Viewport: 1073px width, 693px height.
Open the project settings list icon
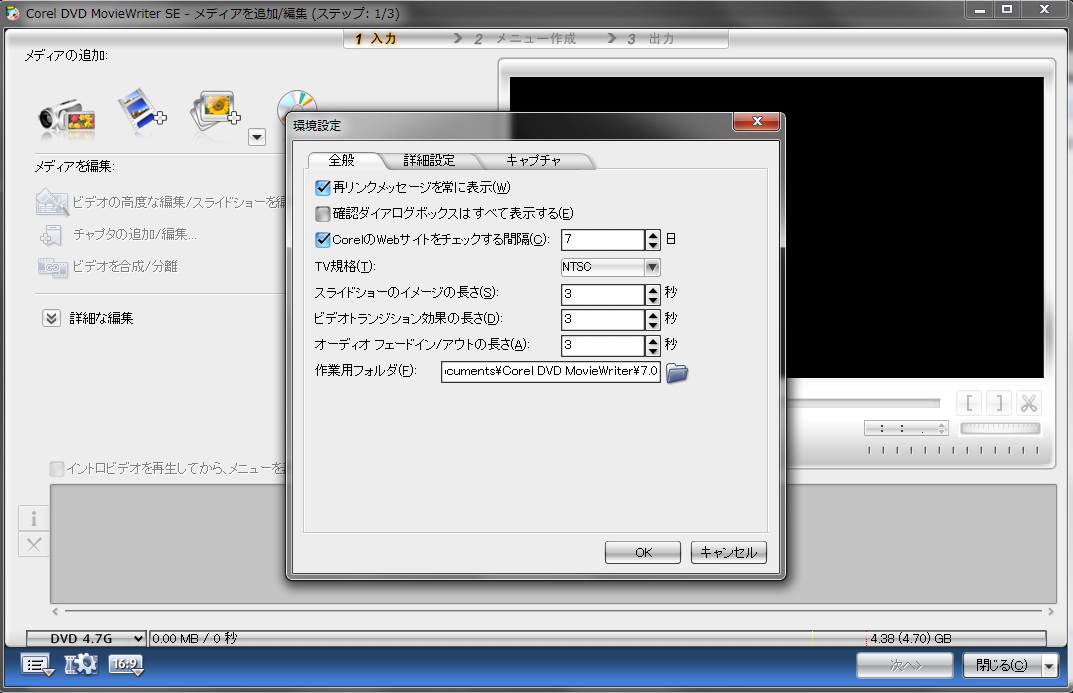pos(37,665)
